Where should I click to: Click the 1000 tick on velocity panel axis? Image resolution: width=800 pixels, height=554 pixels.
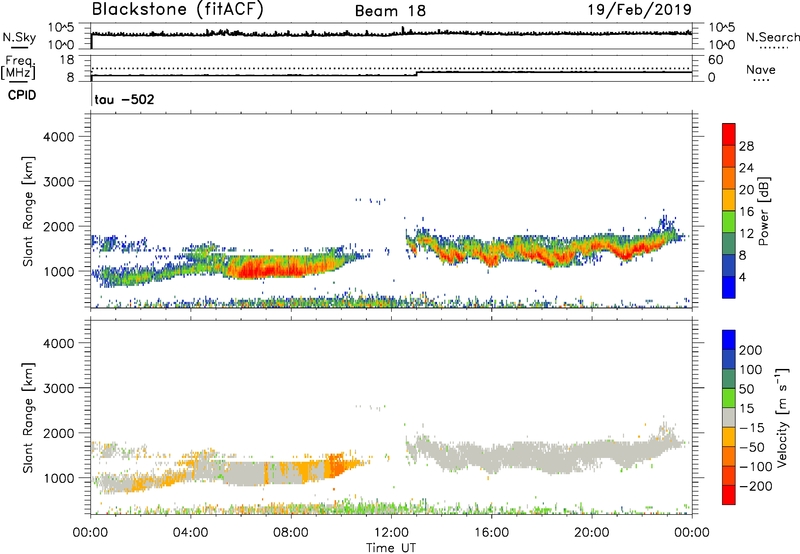tap(58, 478)
